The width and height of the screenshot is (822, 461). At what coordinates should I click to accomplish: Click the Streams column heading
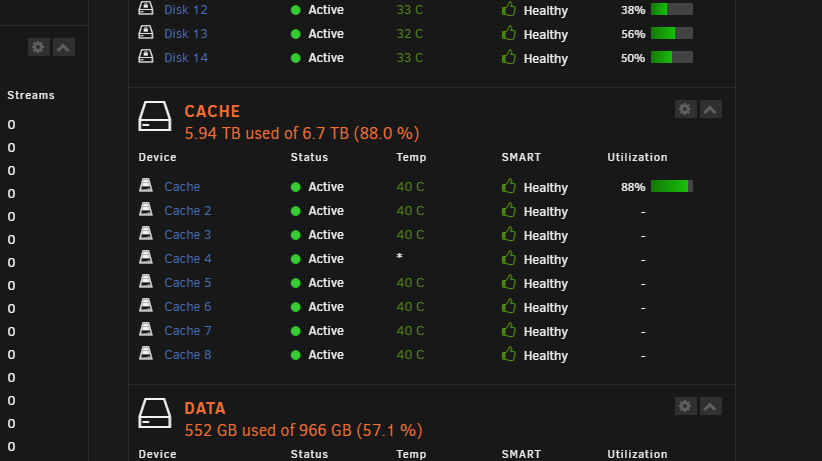coord(31,95)
